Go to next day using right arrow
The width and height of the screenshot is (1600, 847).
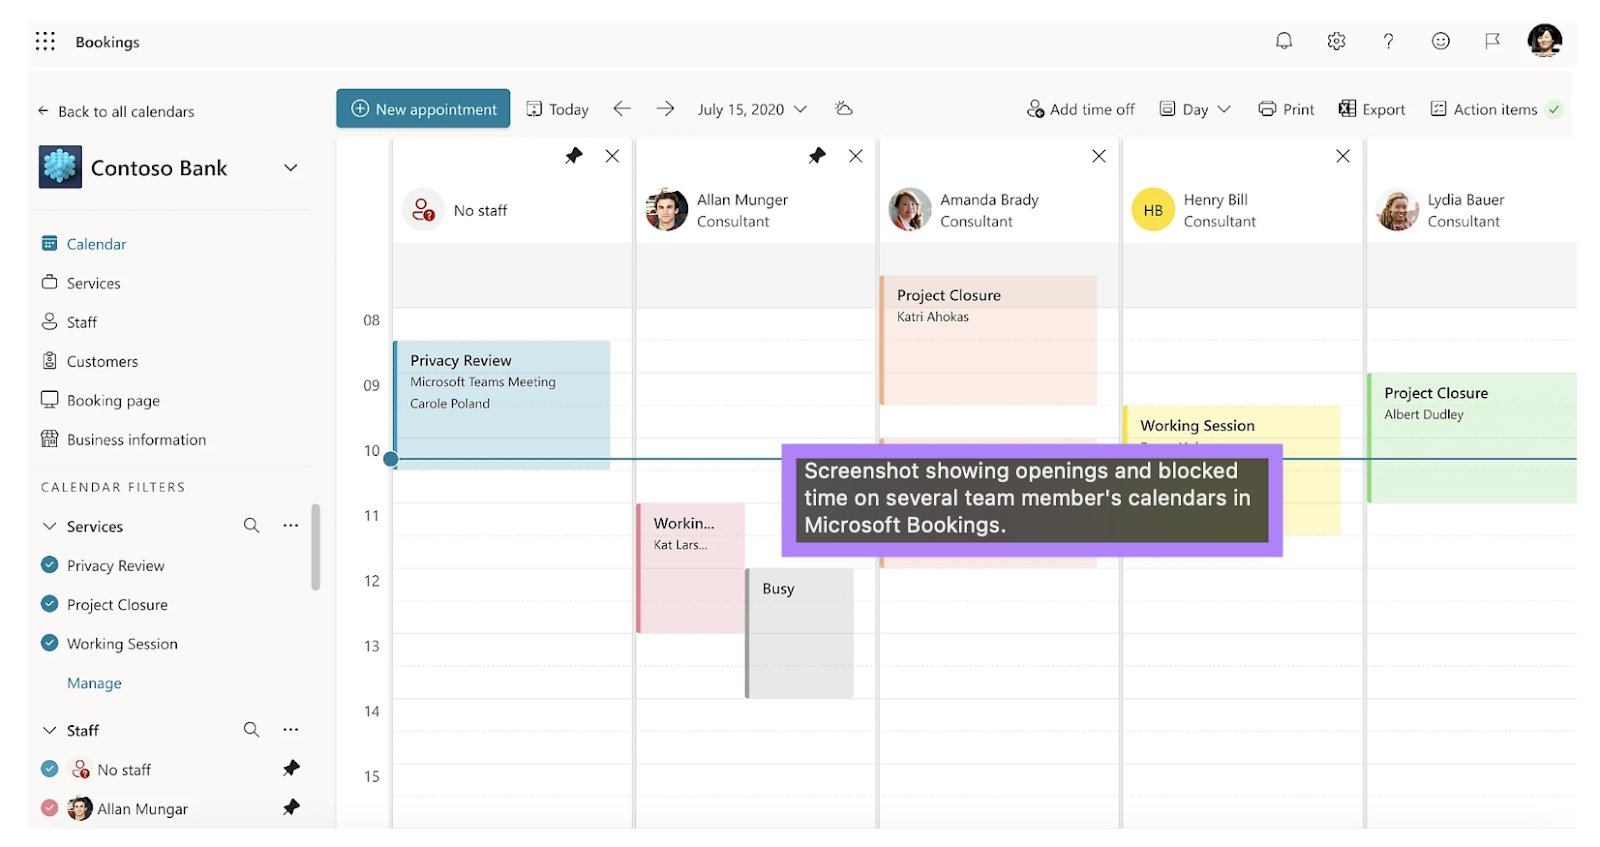coord(666,109)
